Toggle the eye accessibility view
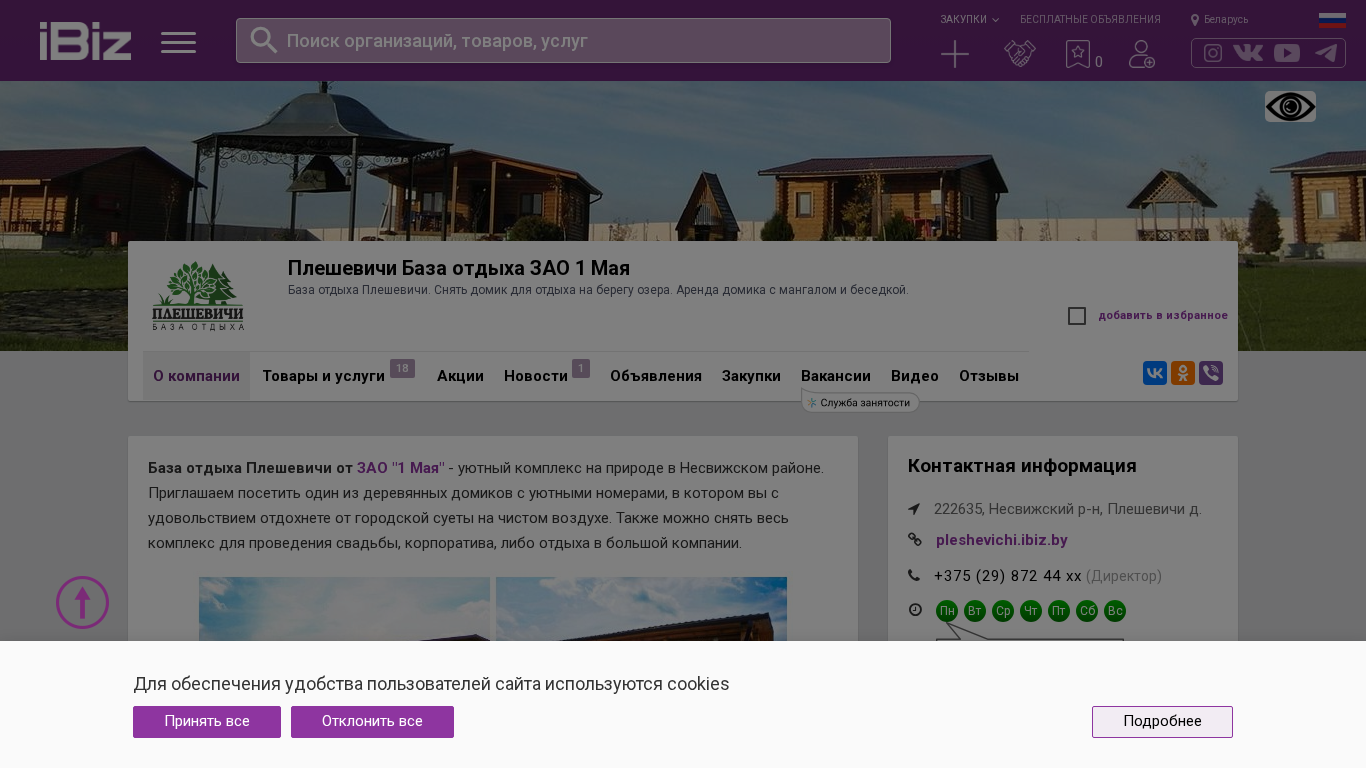This screenshot has width=1366, height=768. coord(1290,107)
